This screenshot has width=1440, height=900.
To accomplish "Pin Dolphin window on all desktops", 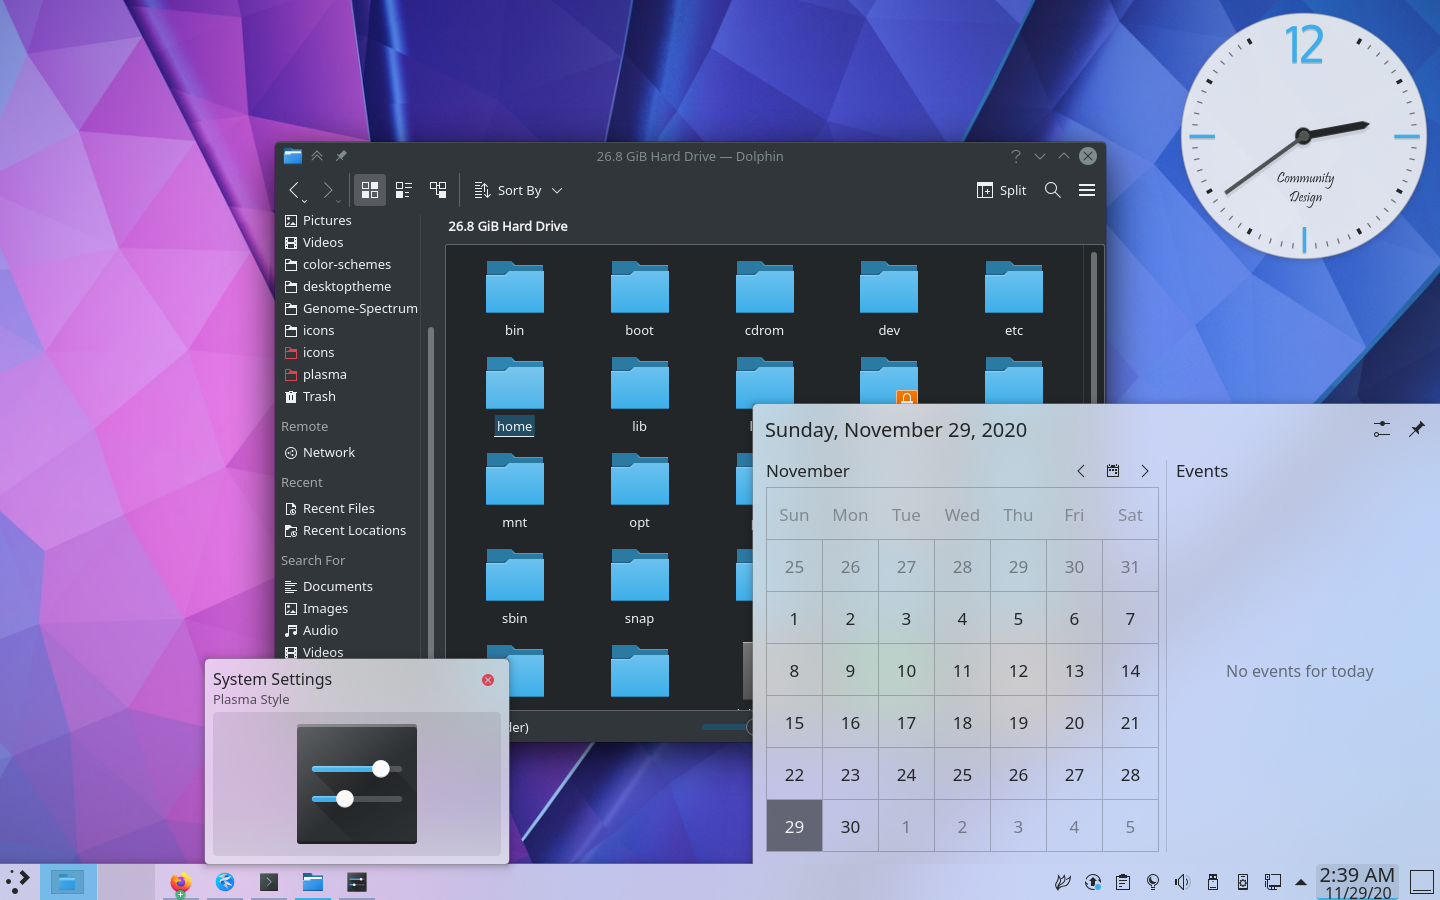I will tap(341, 156).
